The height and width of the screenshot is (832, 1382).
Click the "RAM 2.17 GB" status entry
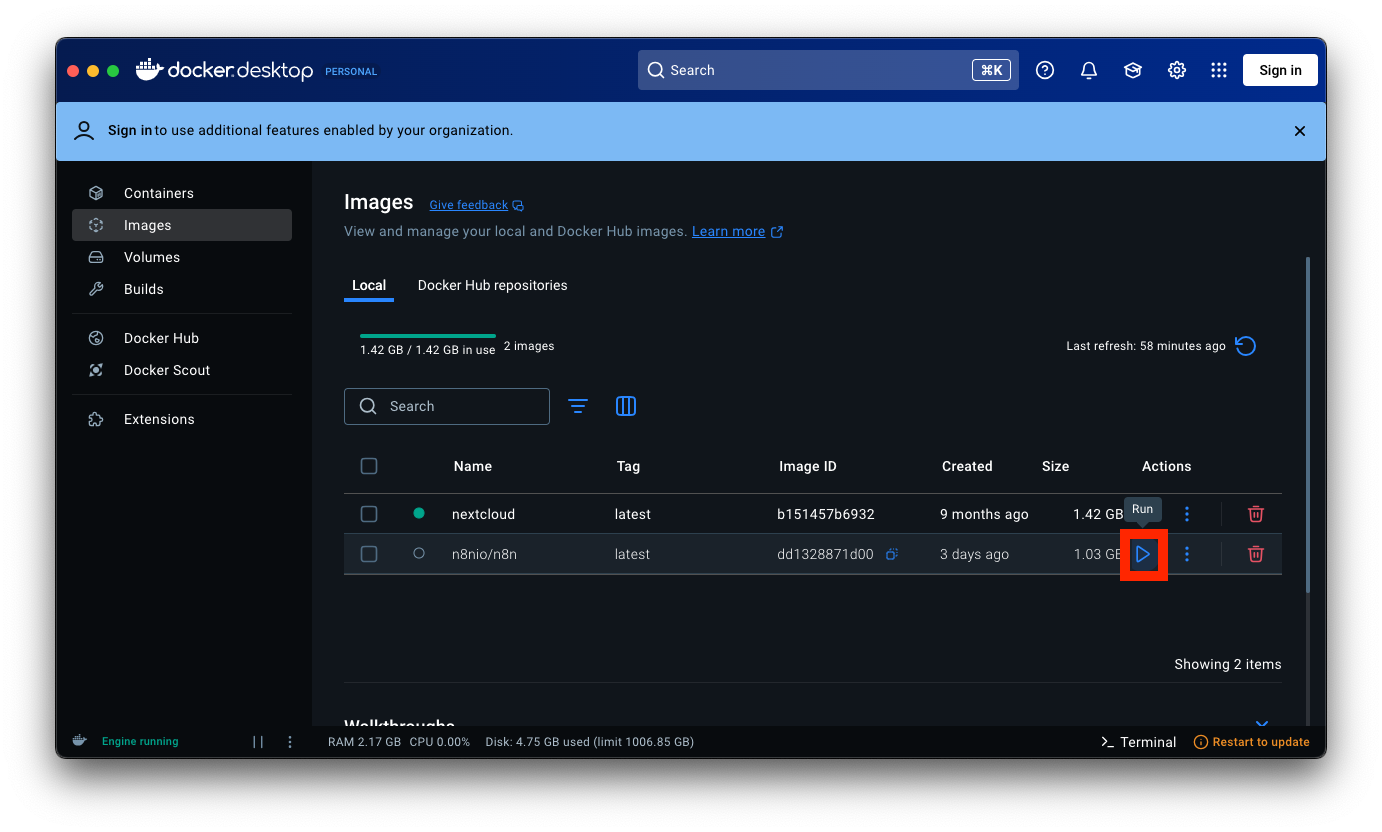coord(364,742)
